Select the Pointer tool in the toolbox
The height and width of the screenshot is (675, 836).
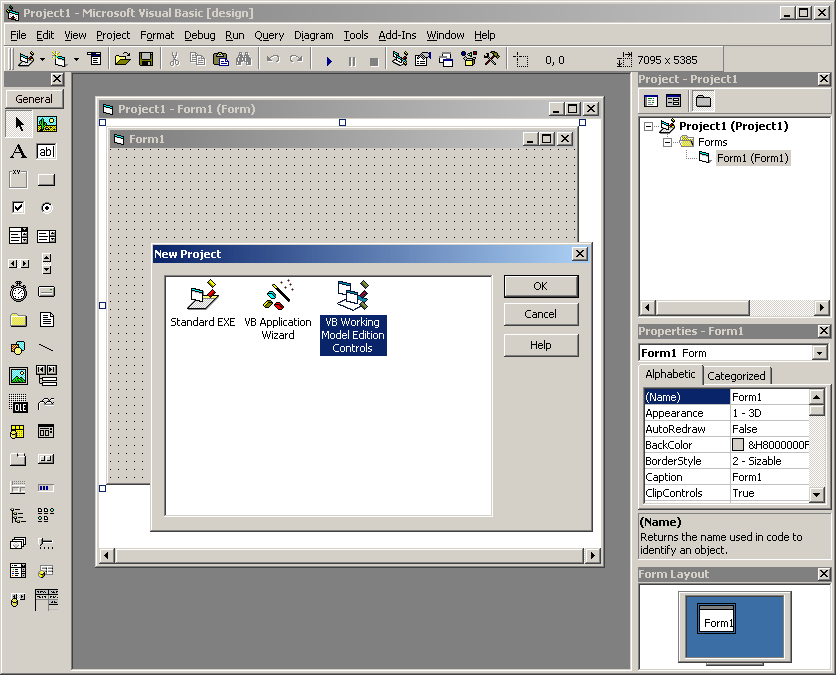[x=19, y=124]
